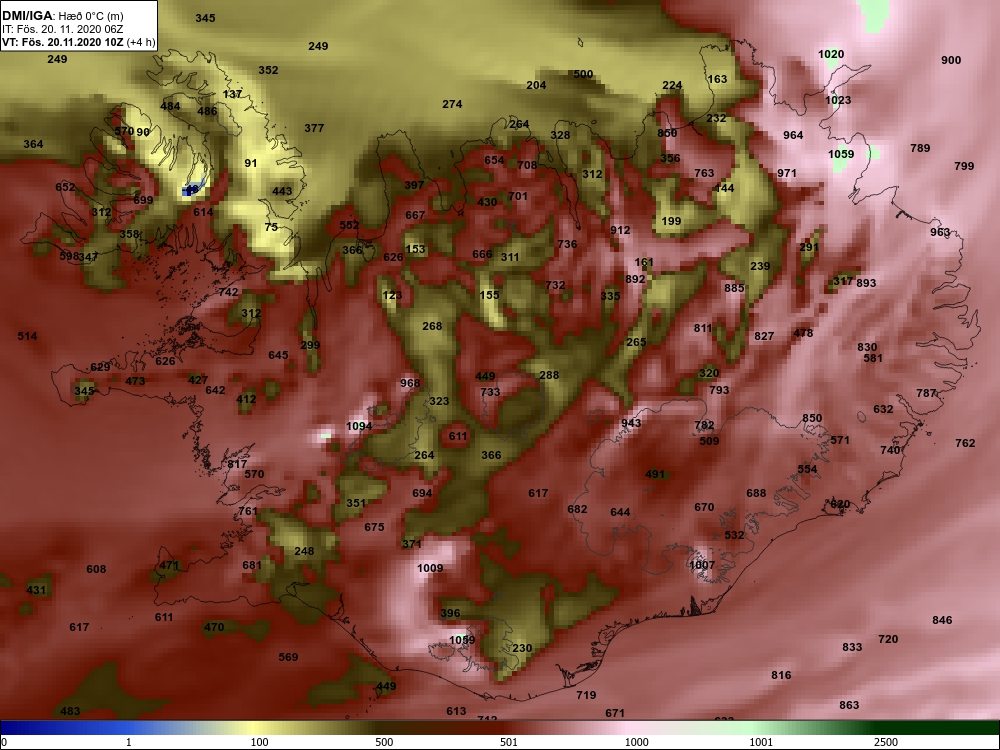Click the map value 144
Screen dimensions: 1000x750
[724, 188]
